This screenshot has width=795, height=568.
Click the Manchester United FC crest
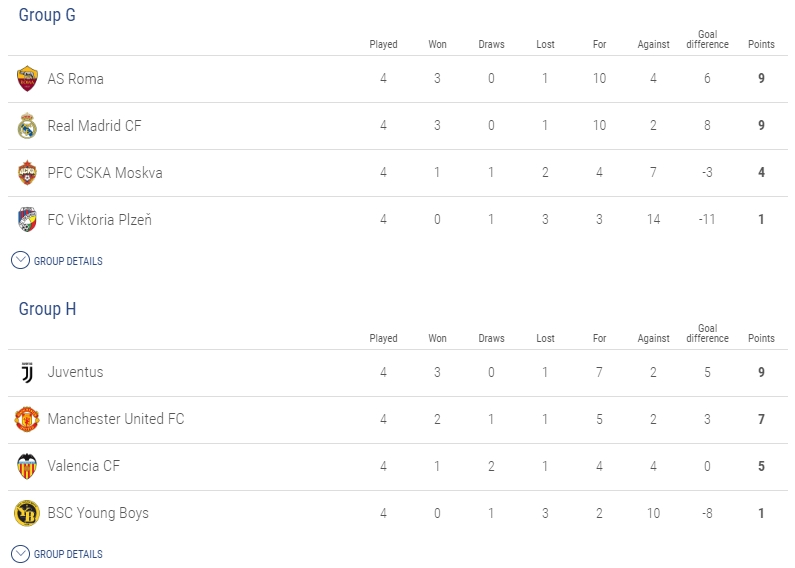click(27, 419)
